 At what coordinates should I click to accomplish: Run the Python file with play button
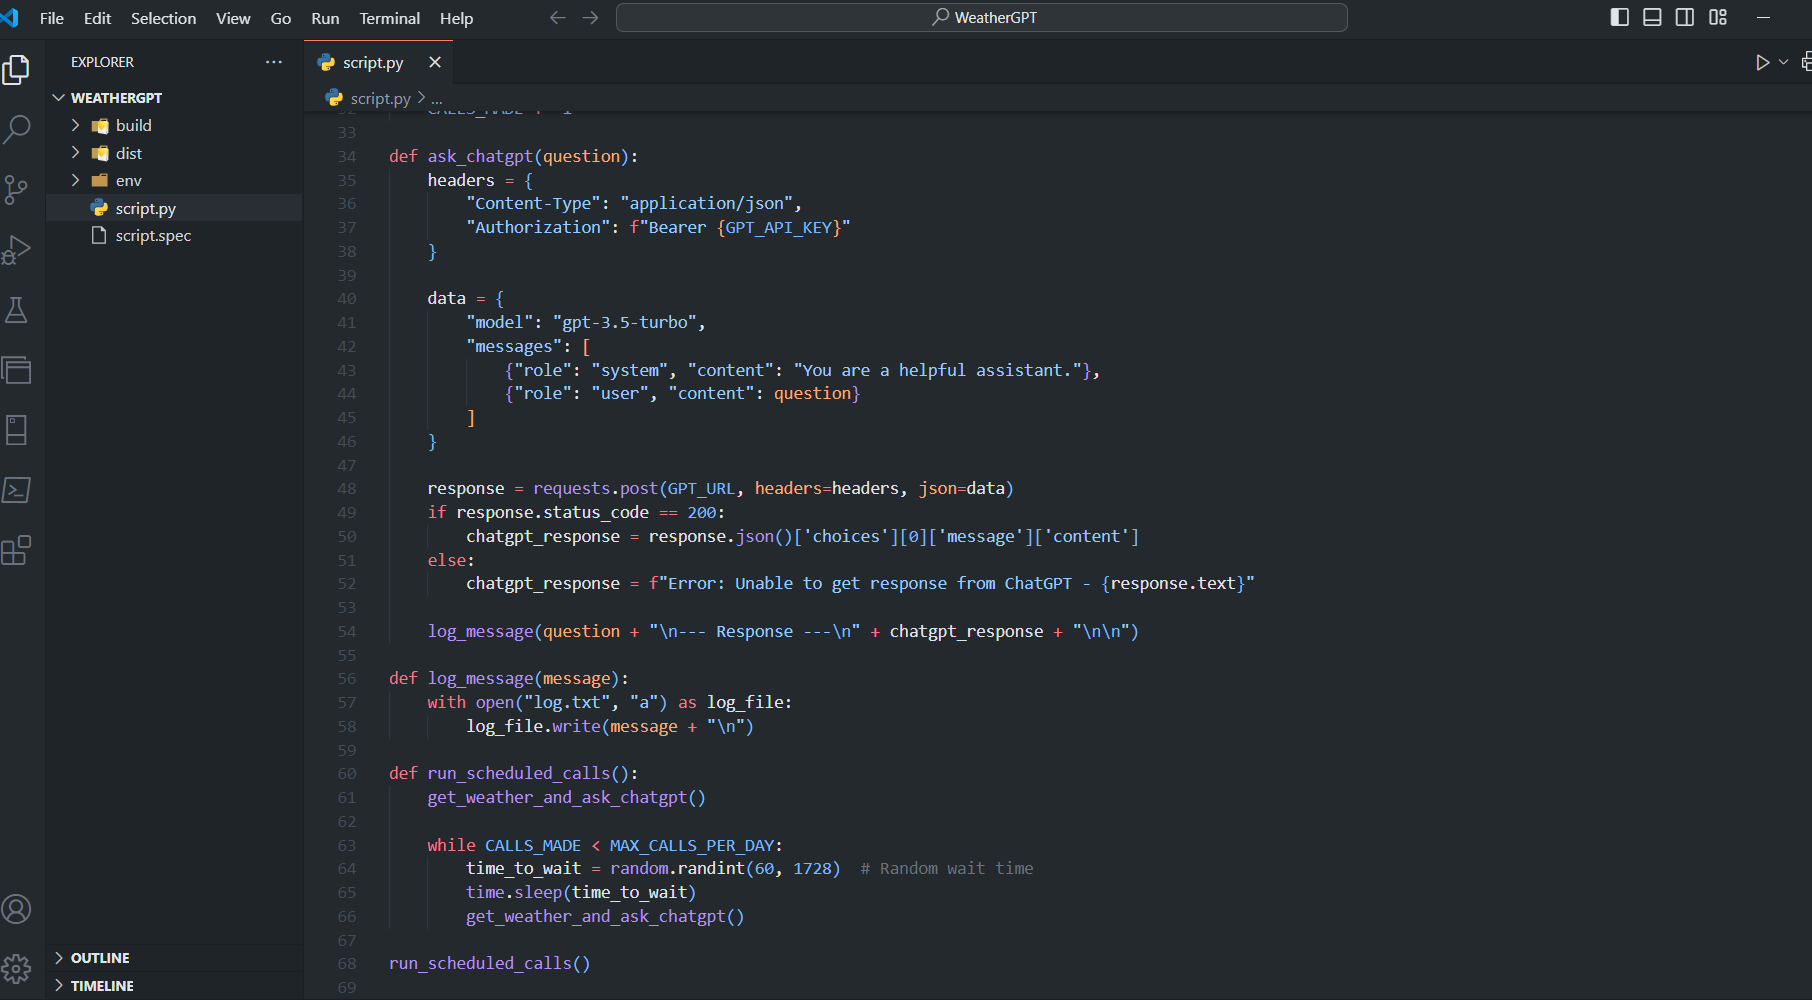[x=1762, y=62]
